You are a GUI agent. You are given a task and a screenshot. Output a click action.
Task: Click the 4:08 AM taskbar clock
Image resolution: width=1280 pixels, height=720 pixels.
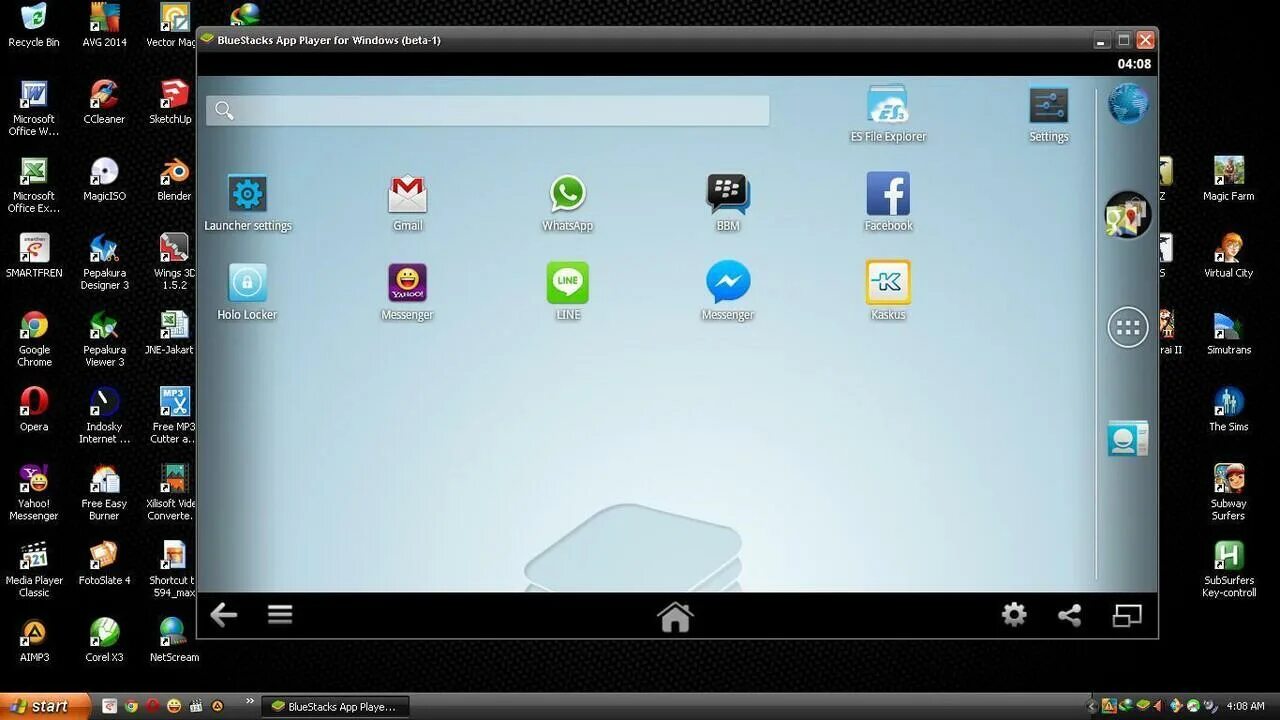tap(1246, 706)
